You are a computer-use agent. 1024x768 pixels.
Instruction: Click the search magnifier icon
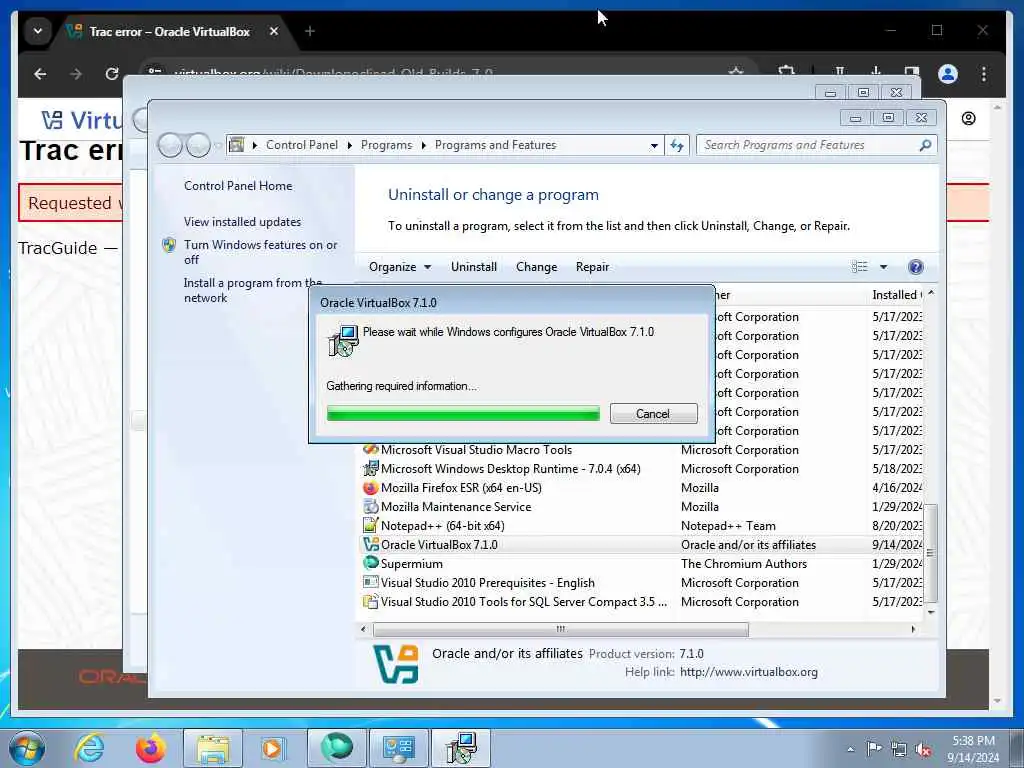click(x=925, y=145)
